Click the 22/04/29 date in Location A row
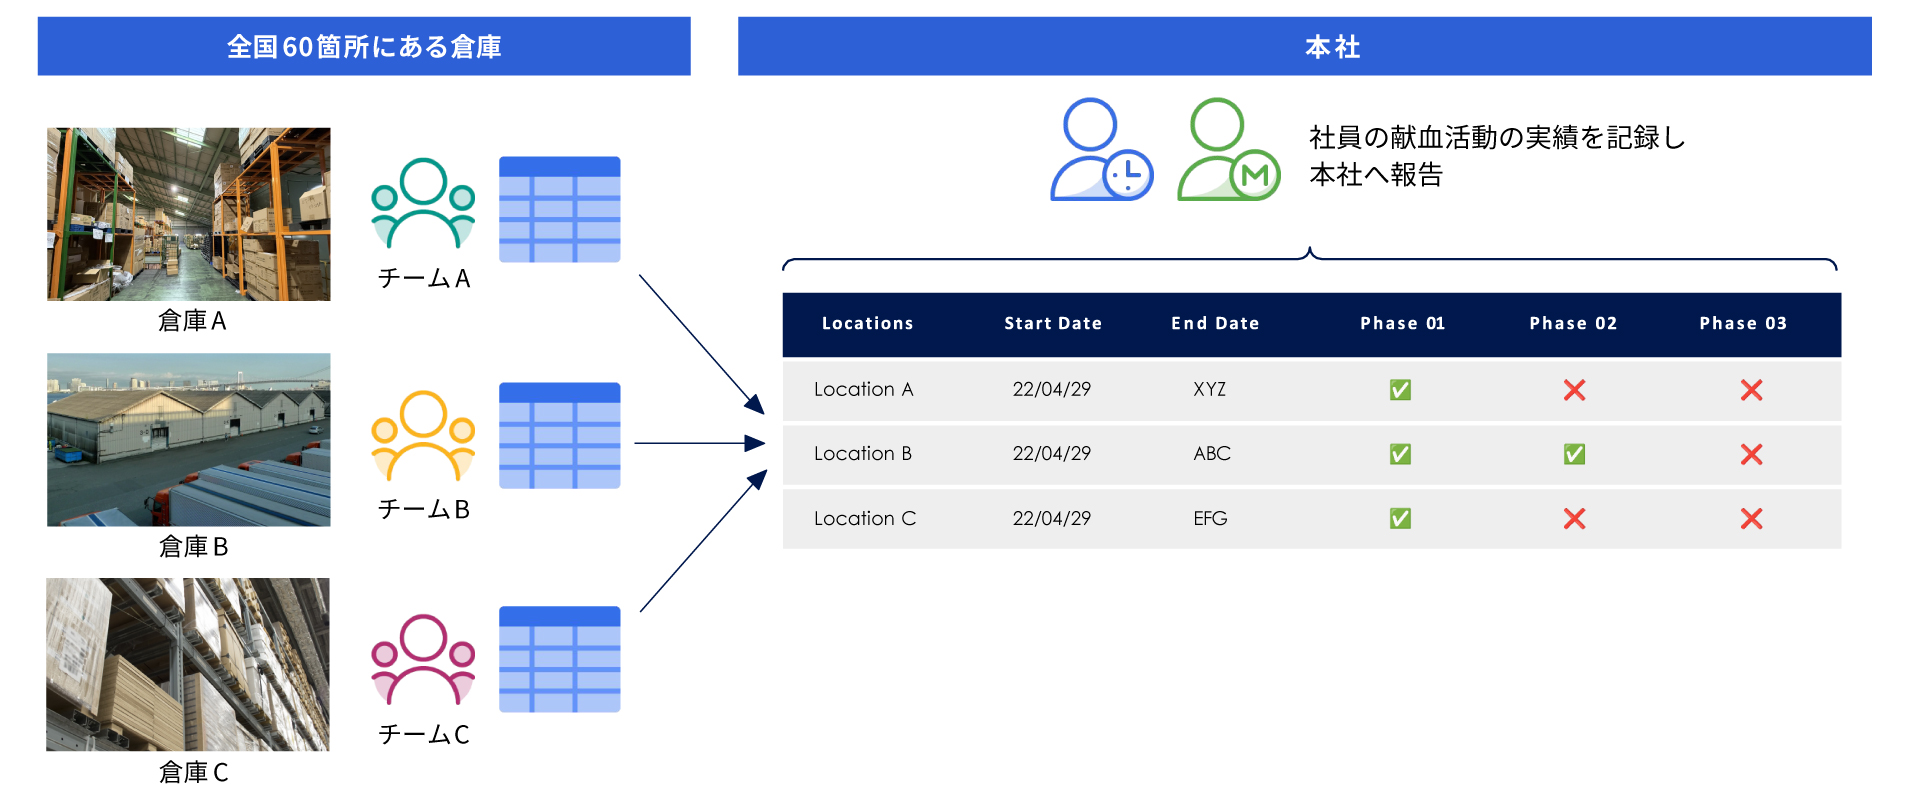The width and height of the screenshot is (1920, 800). tap(1052, 389)
